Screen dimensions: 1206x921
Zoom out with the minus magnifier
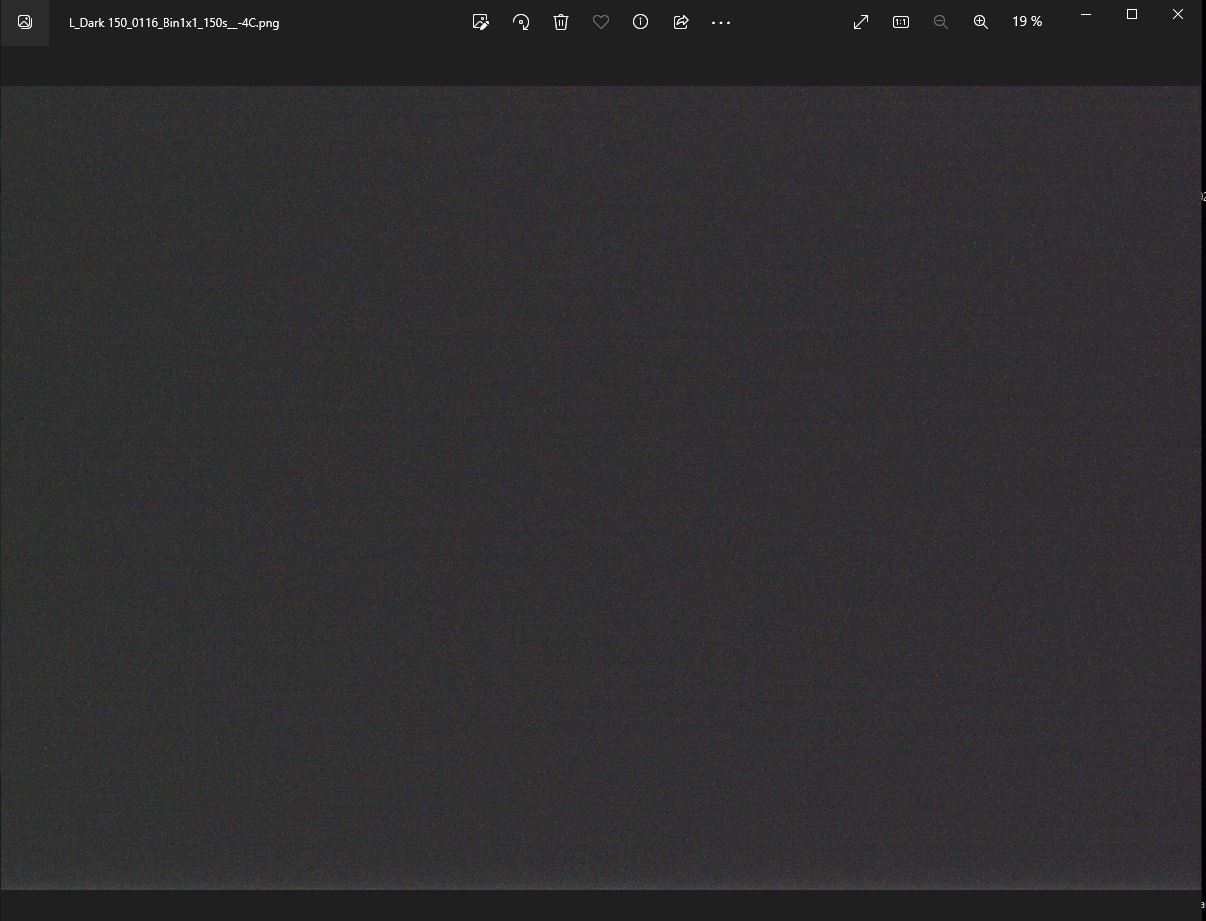tap(941, 22)
